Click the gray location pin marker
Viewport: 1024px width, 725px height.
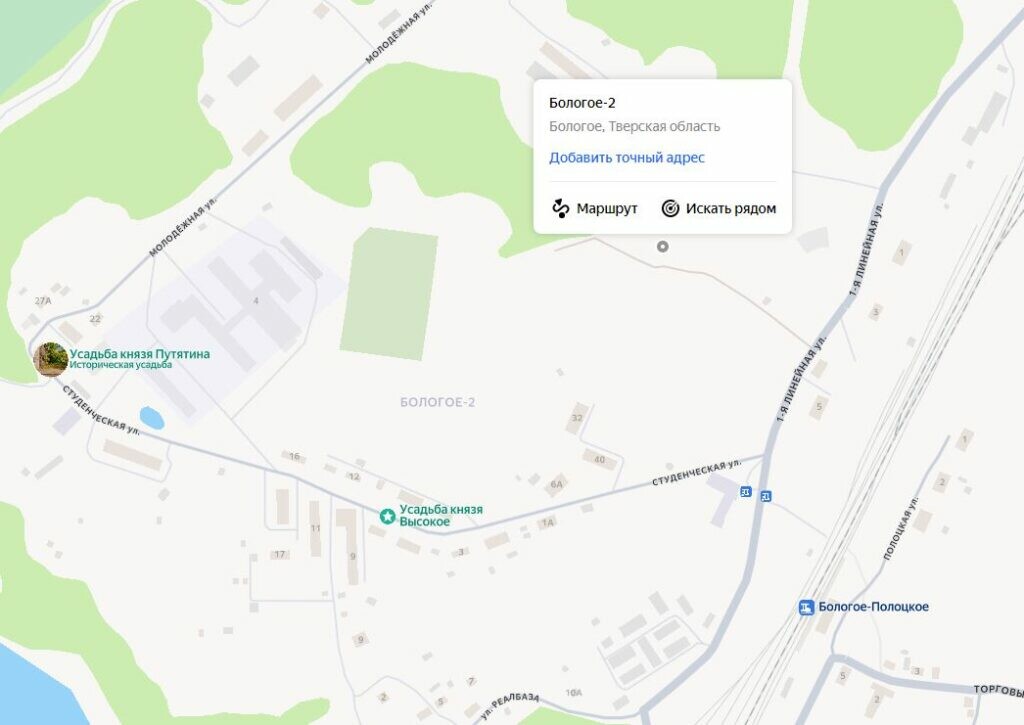pyautogui.click(x=663, y=246)
